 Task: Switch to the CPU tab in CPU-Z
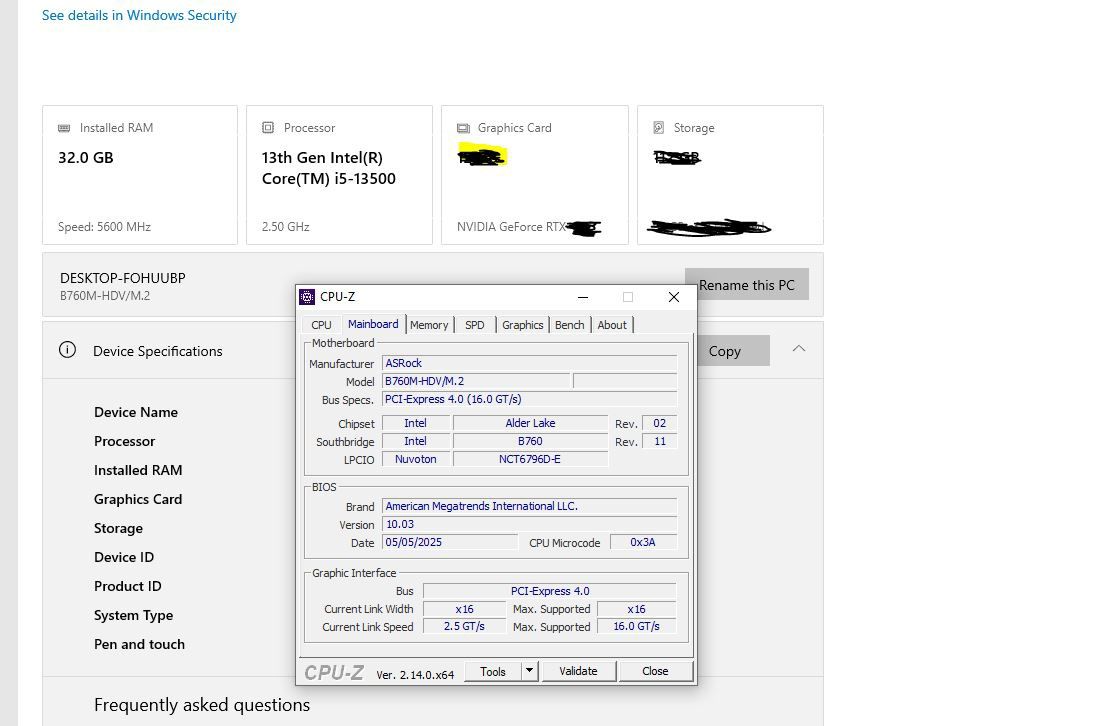(x=321, y=325)
